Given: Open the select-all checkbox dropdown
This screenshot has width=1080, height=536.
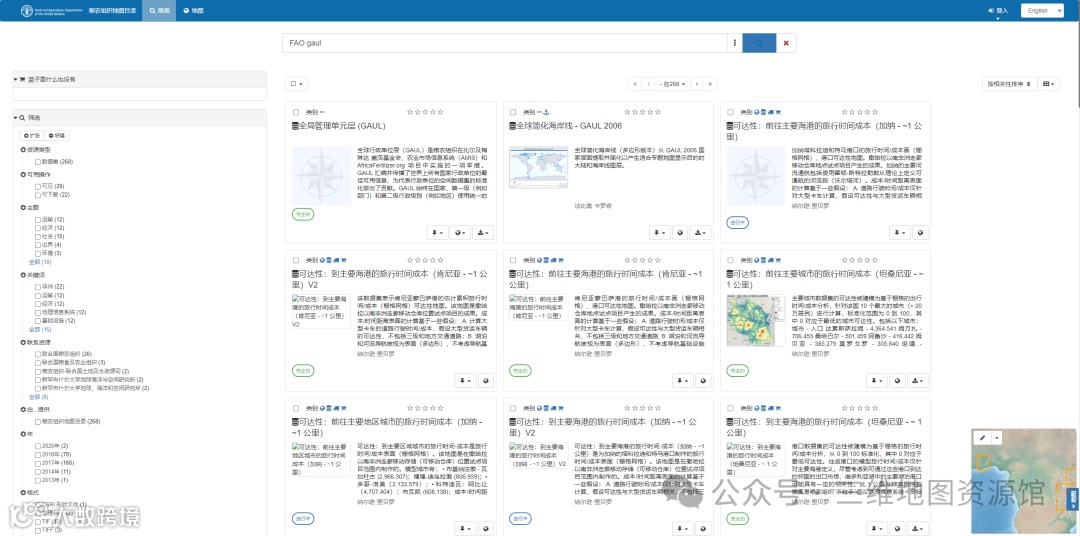Looking at the screenshot, I should [x=297, y=83].
